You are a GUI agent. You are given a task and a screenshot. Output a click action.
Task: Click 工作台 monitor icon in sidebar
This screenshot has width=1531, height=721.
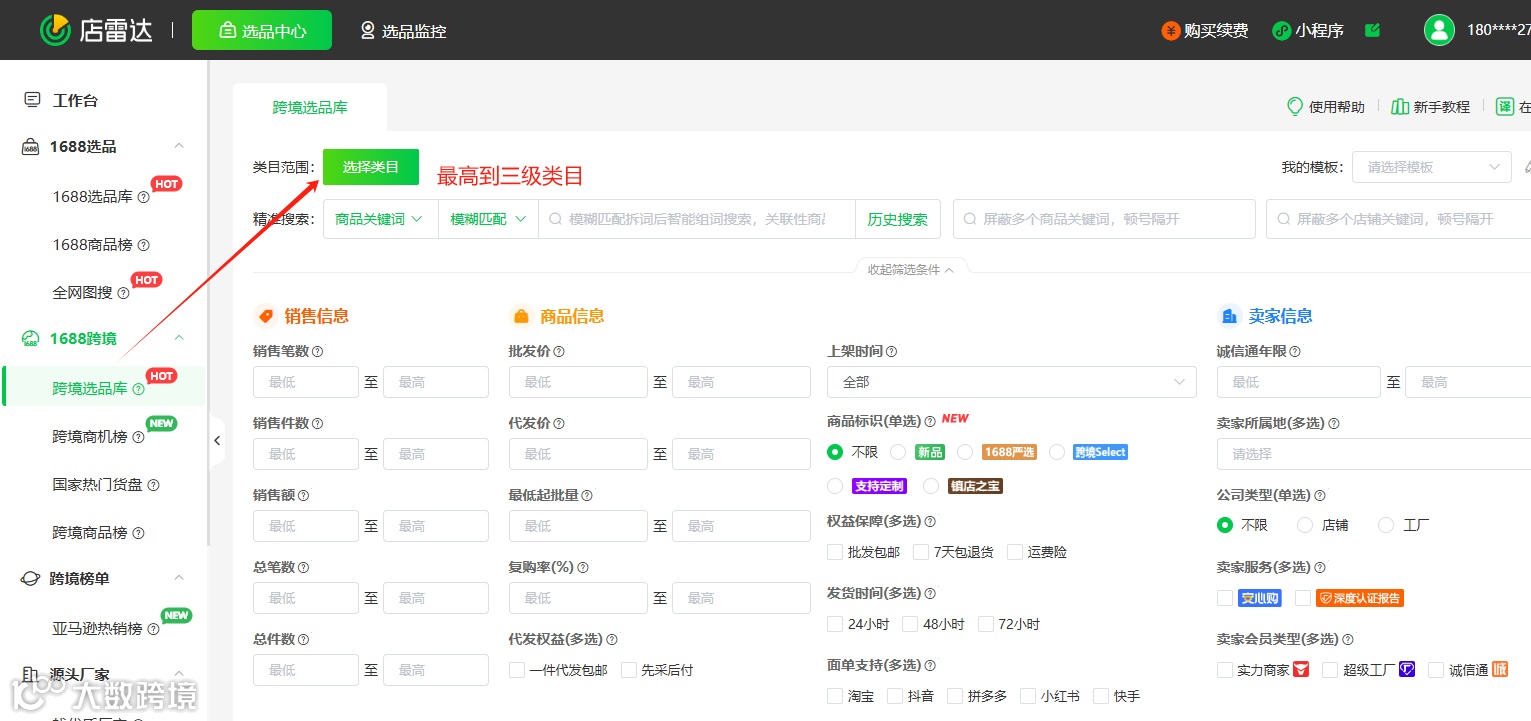coord(32,100)
